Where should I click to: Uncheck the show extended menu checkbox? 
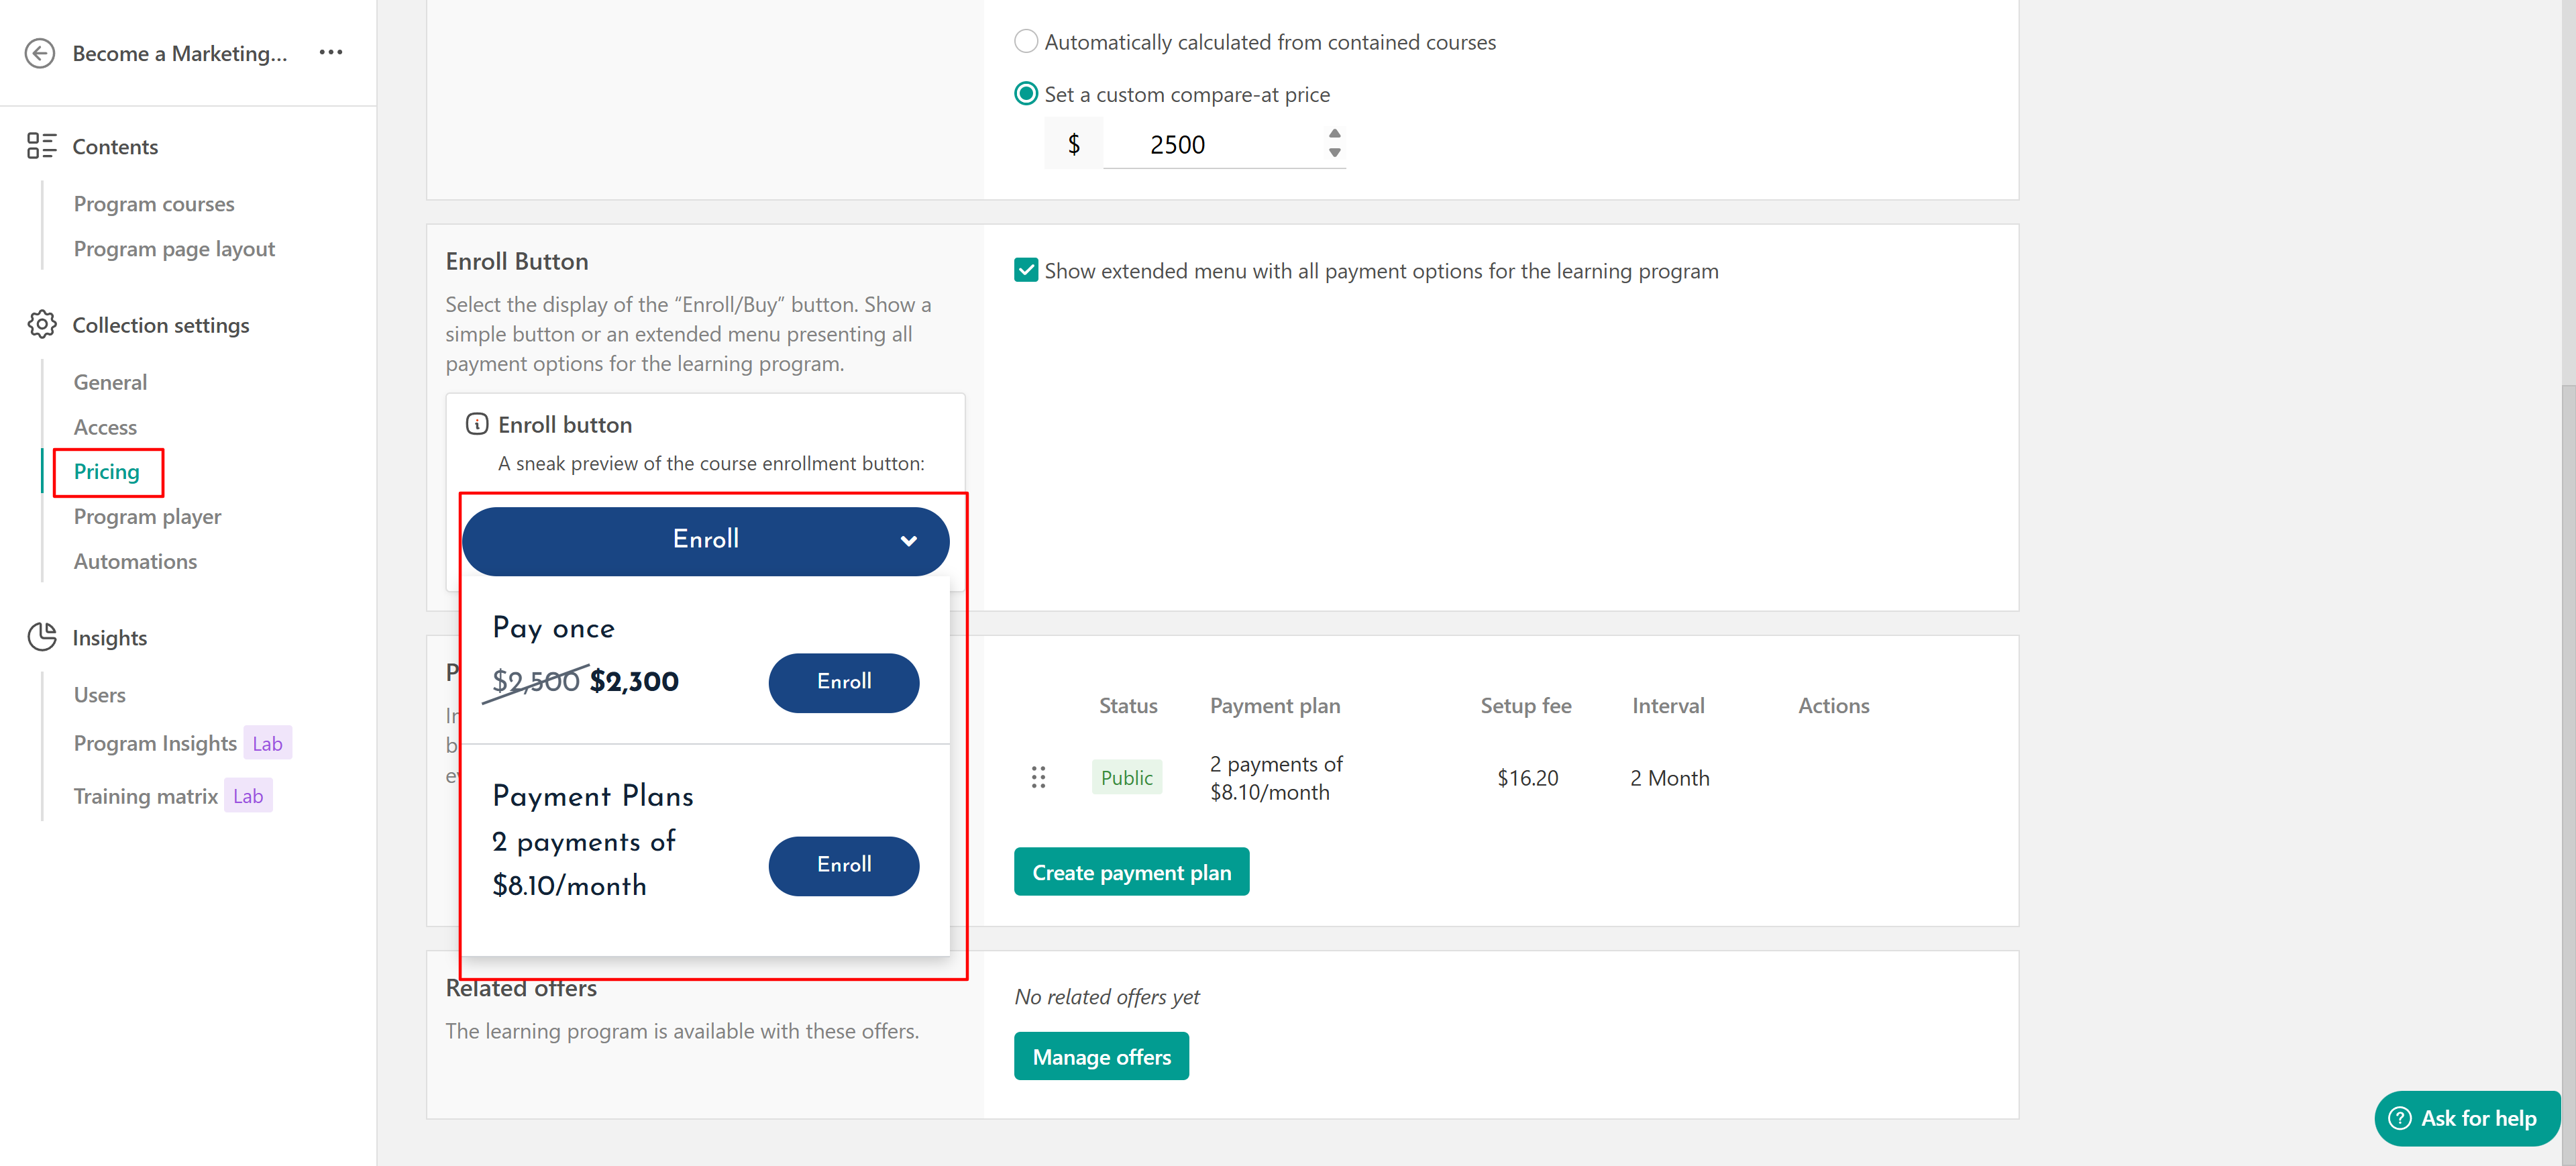point(1026,270)
